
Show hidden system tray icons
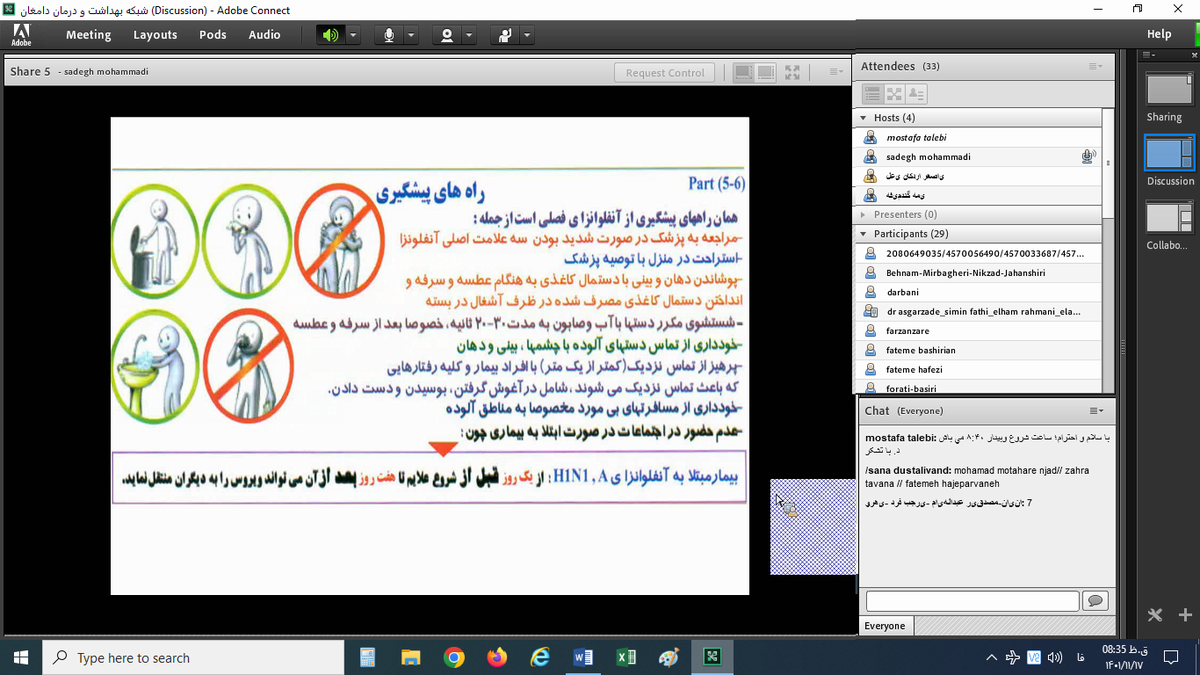pos(991,657)
